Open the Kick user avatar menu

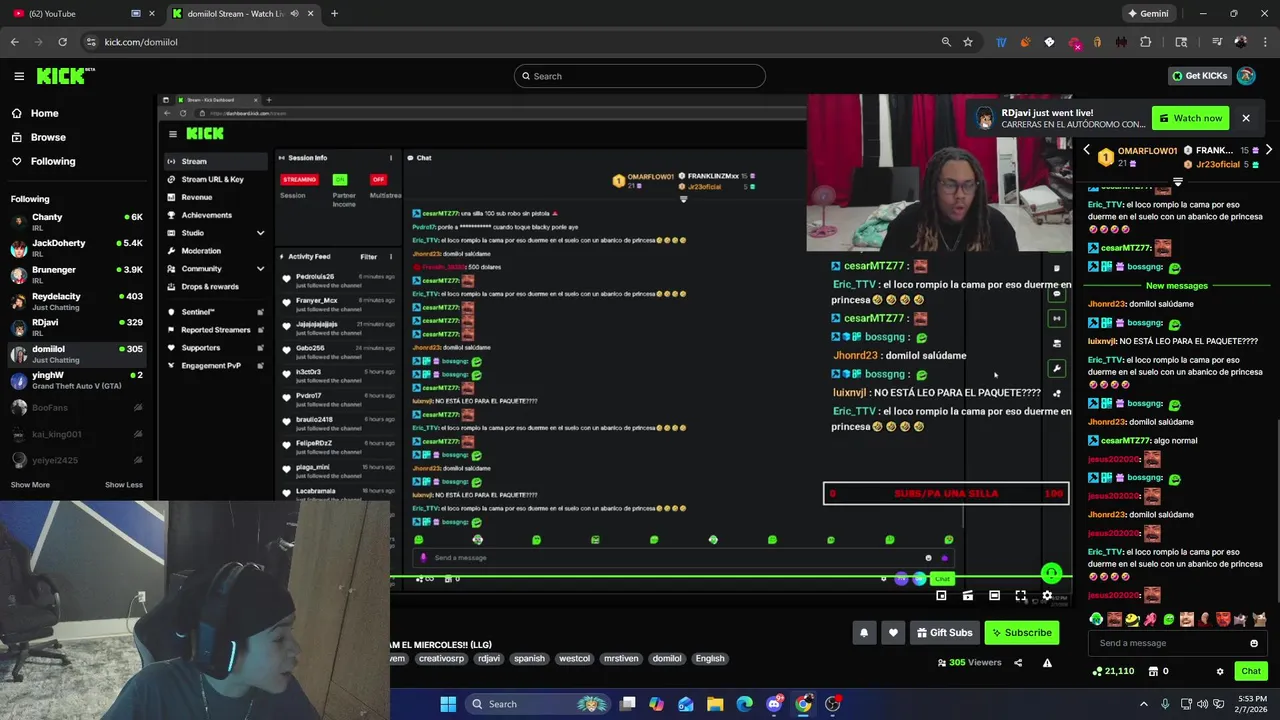[1246, 76]
